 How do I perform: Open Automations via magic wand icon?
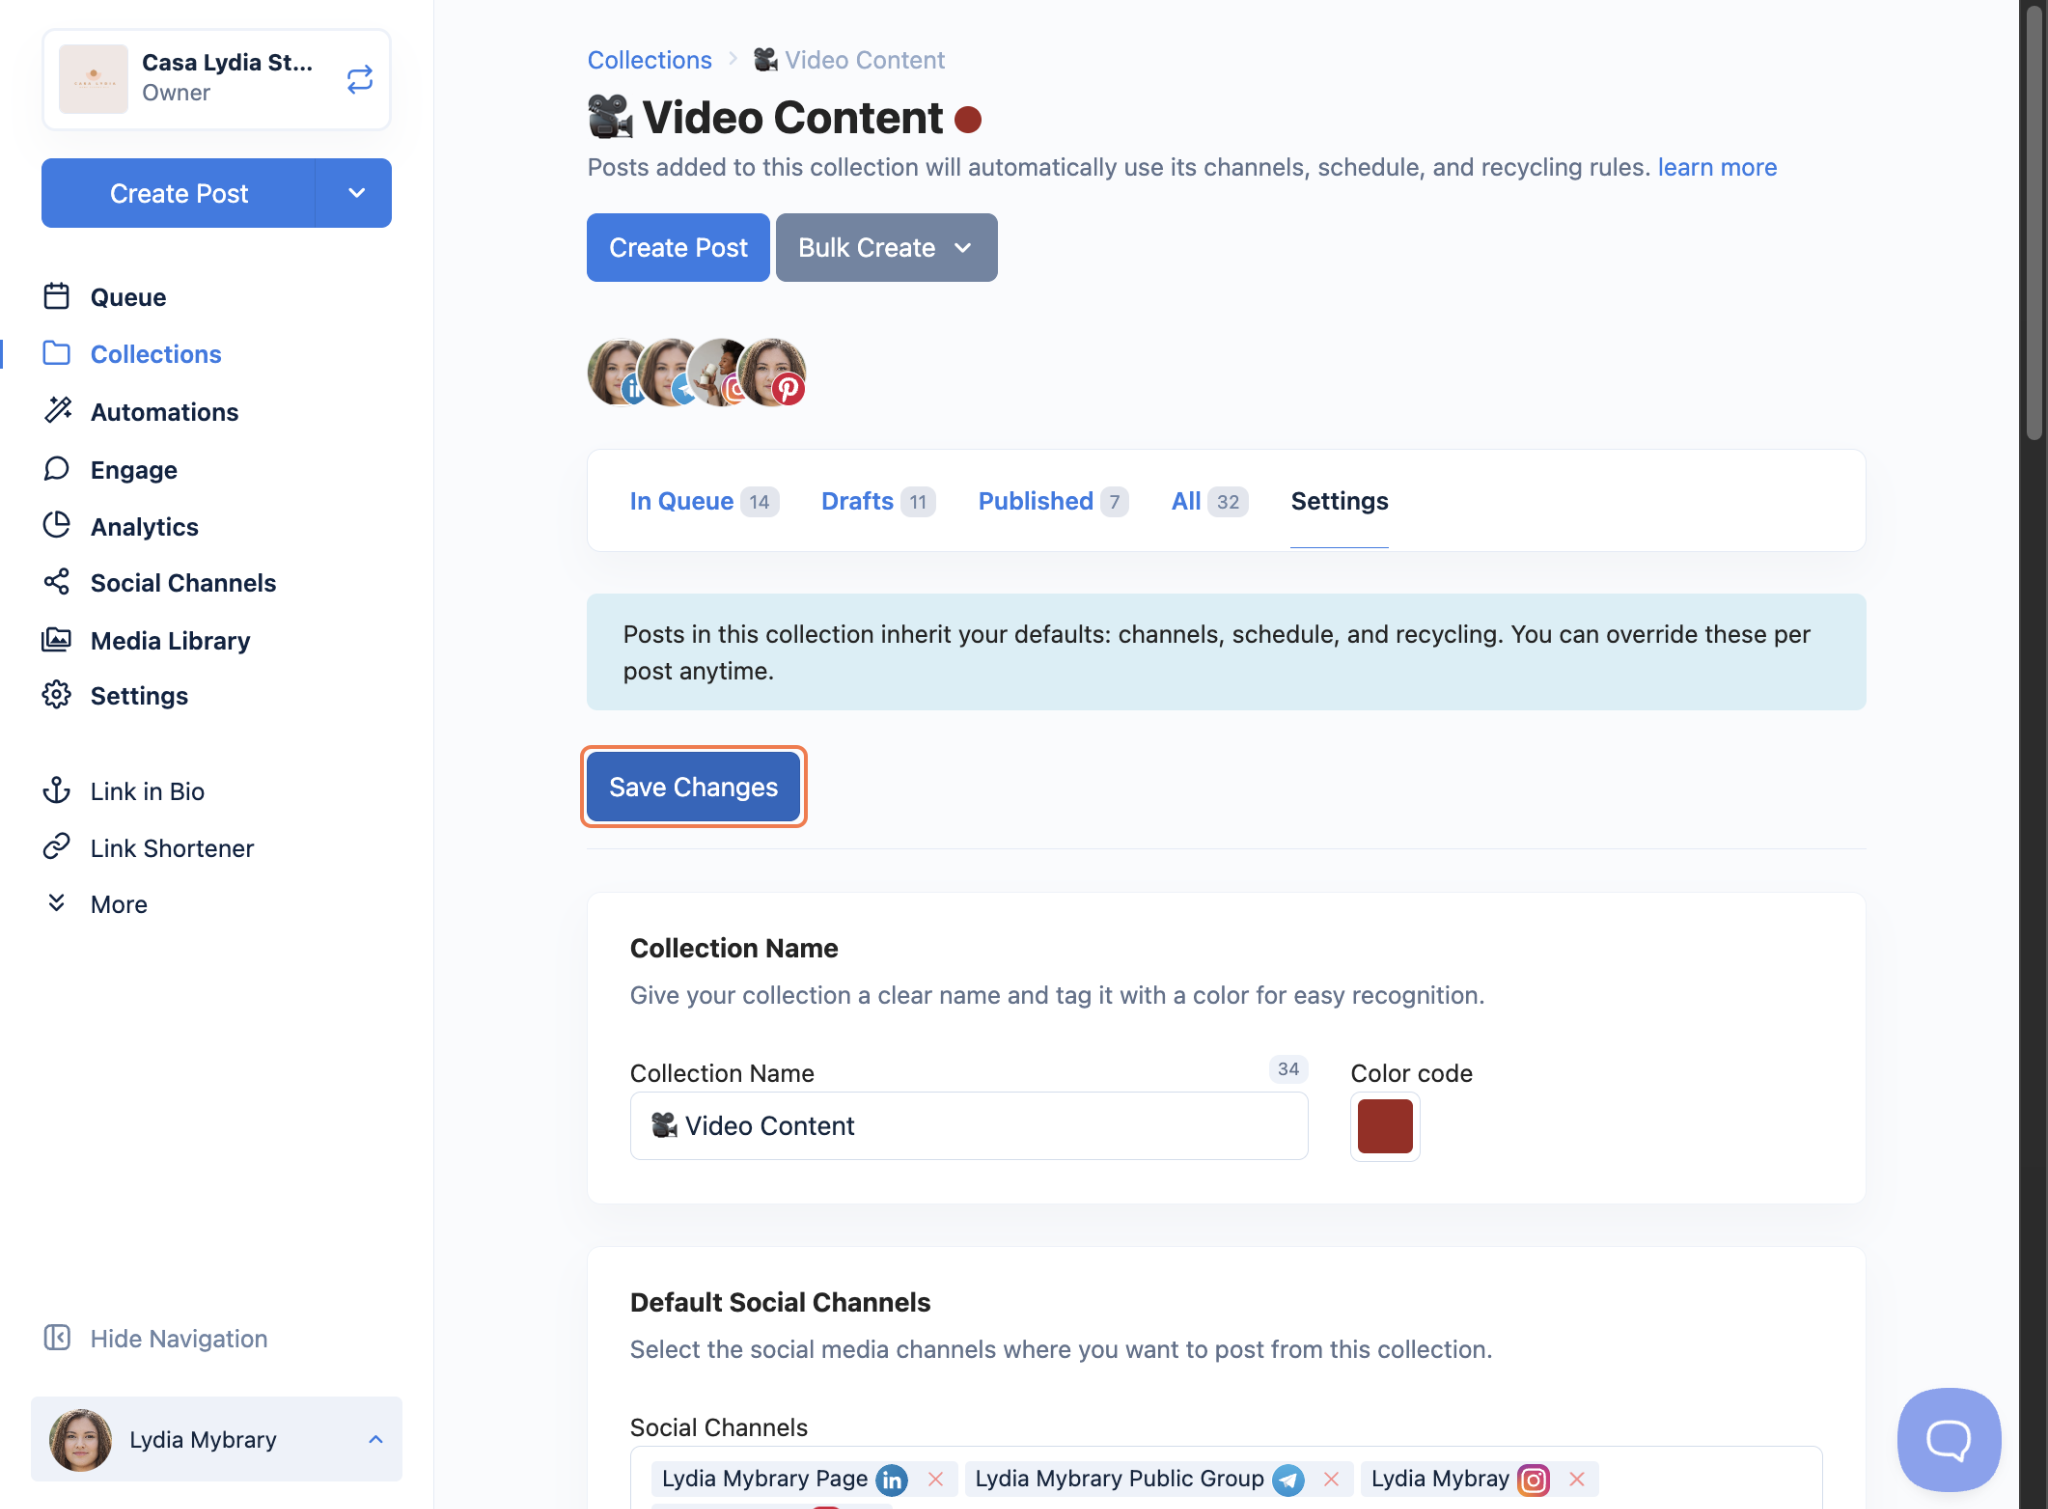(x=57, y=410)
